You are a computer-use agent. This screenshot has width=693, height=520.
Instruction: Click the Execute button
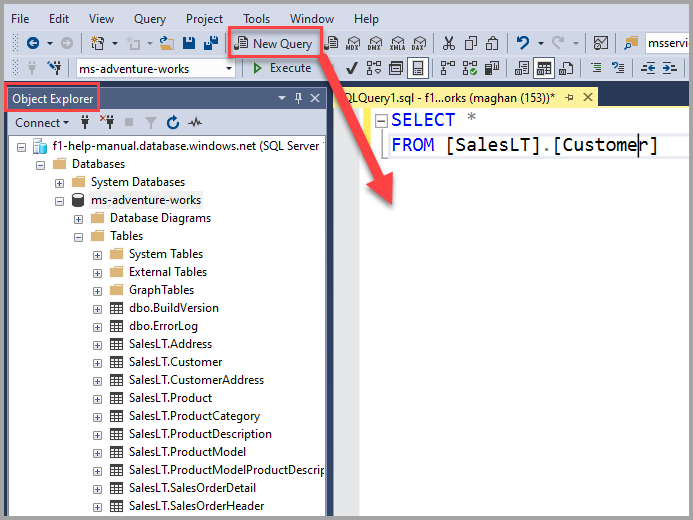pos(282,68)
